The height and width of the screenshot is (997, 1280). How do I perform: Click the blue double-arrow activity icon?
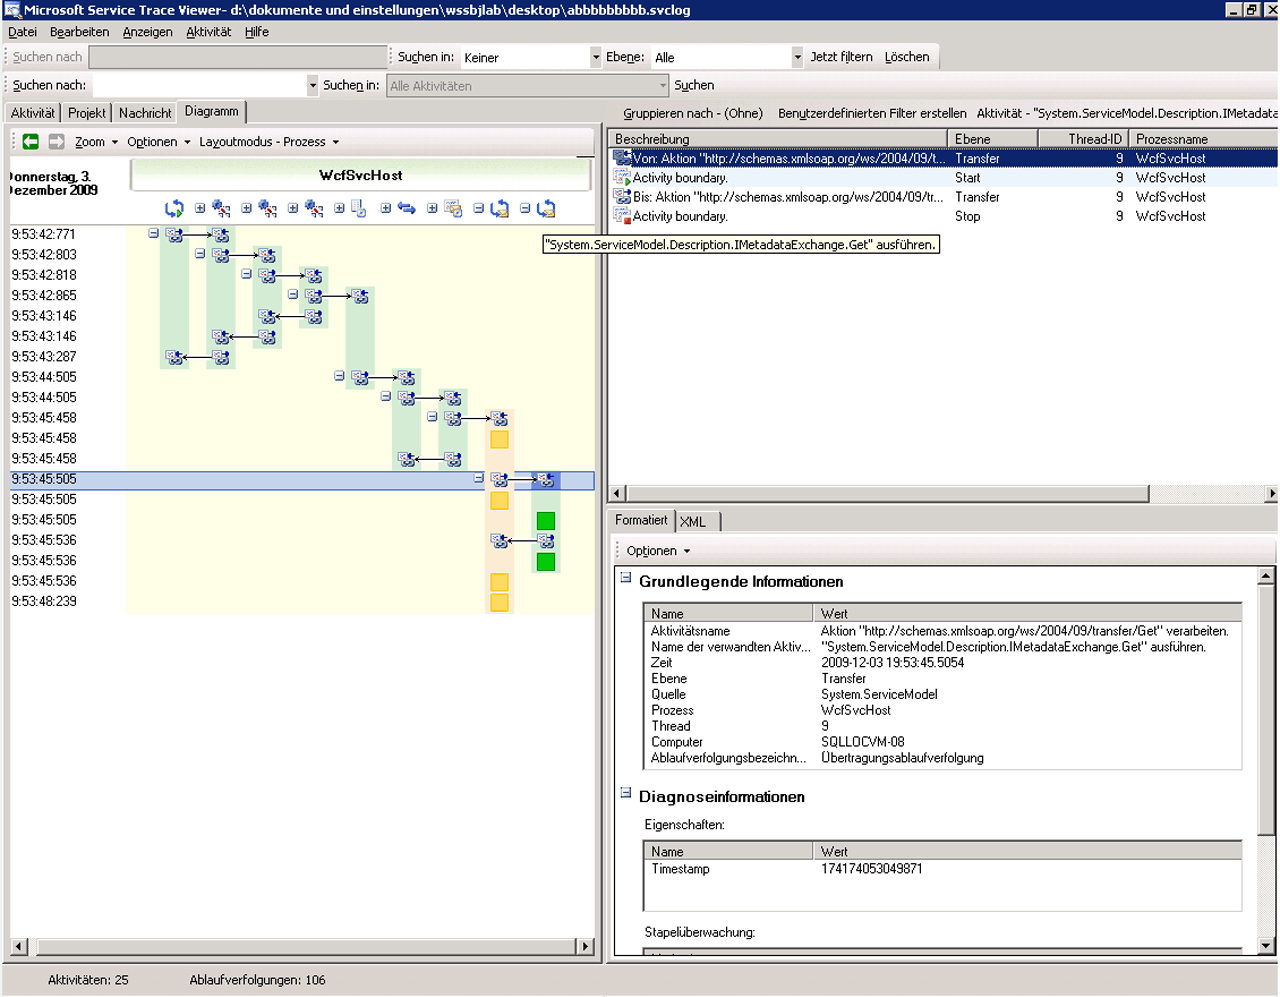click(x=406, y=208)
